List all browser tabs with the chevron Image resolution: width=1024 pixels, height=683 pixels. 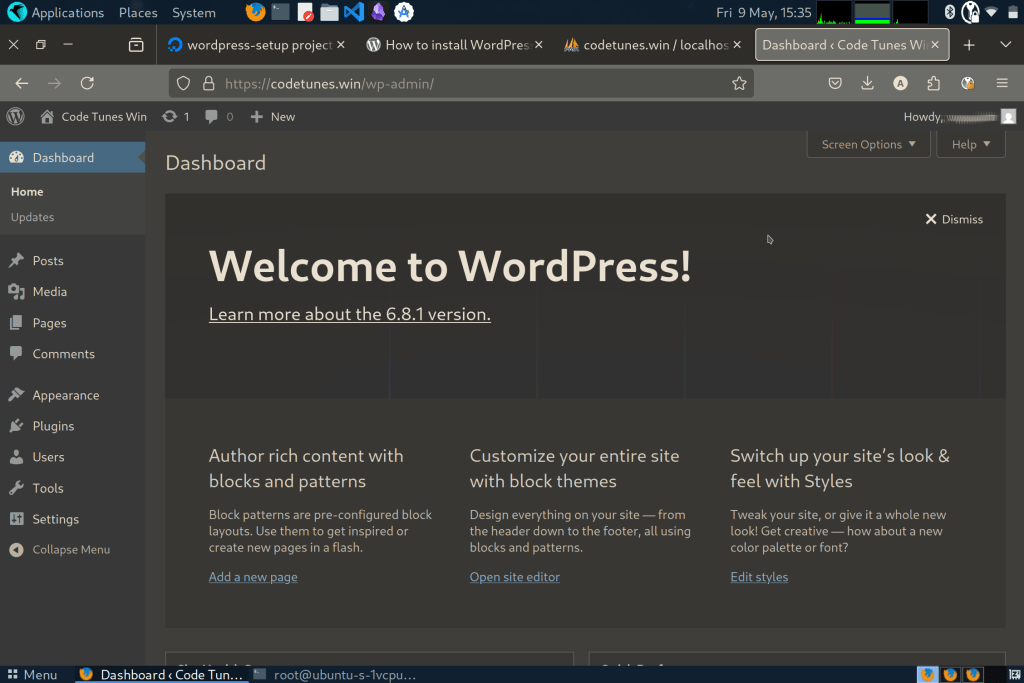click(1006, 44)
